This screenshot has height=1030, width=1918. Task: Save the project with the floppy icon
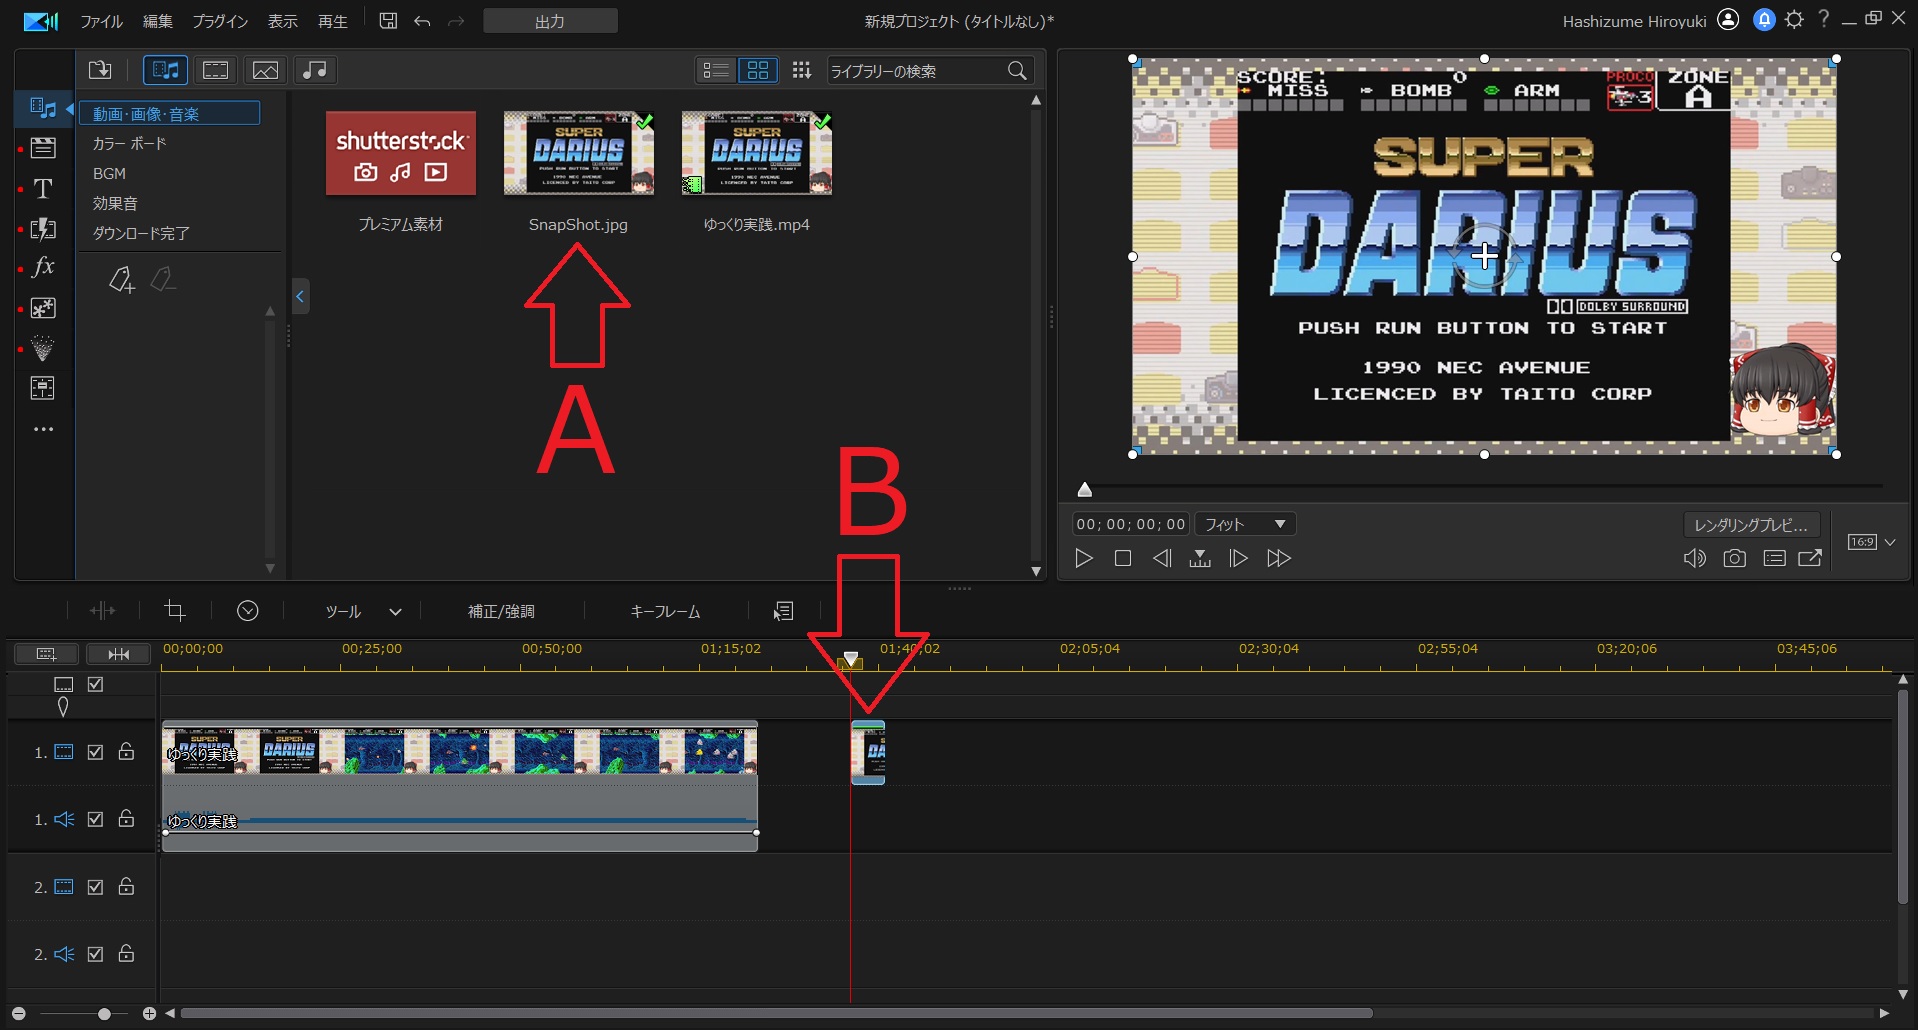(388, 21)
